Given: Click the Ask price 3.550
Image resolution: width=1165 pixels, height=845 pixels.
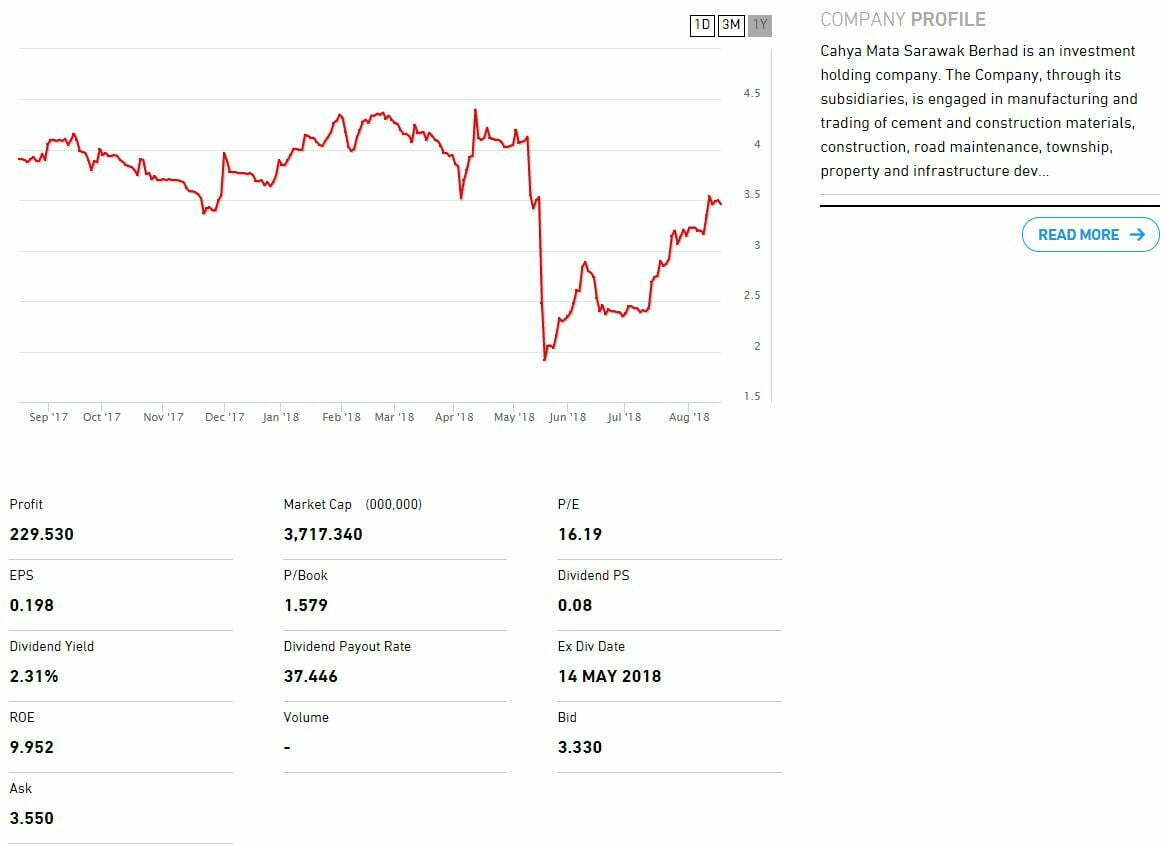Looking at the screenshot, I should click(x=32, y=818).
